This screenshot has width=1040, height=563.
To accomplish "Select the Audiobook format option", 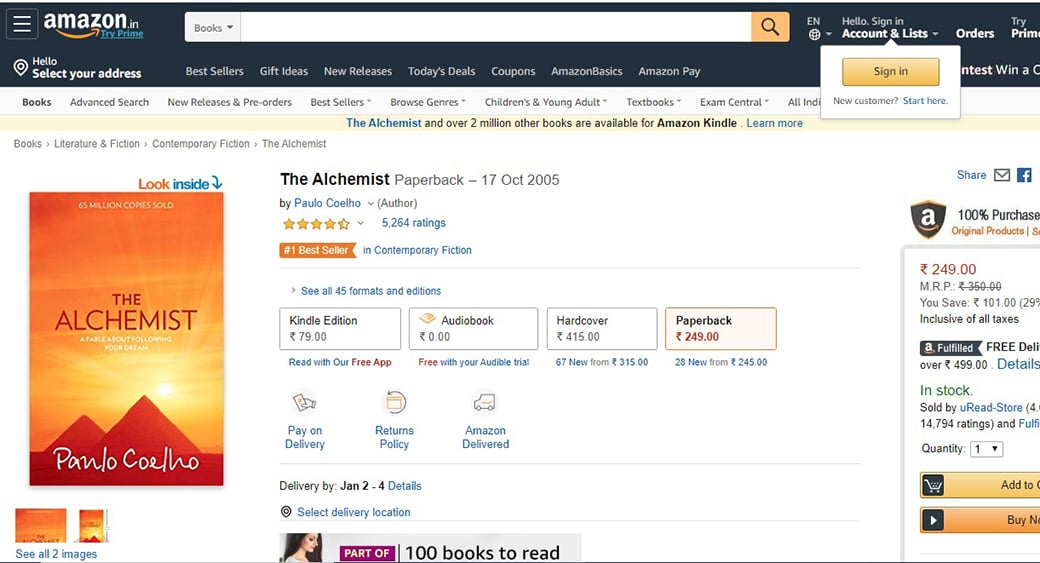I will click(473, 328).
